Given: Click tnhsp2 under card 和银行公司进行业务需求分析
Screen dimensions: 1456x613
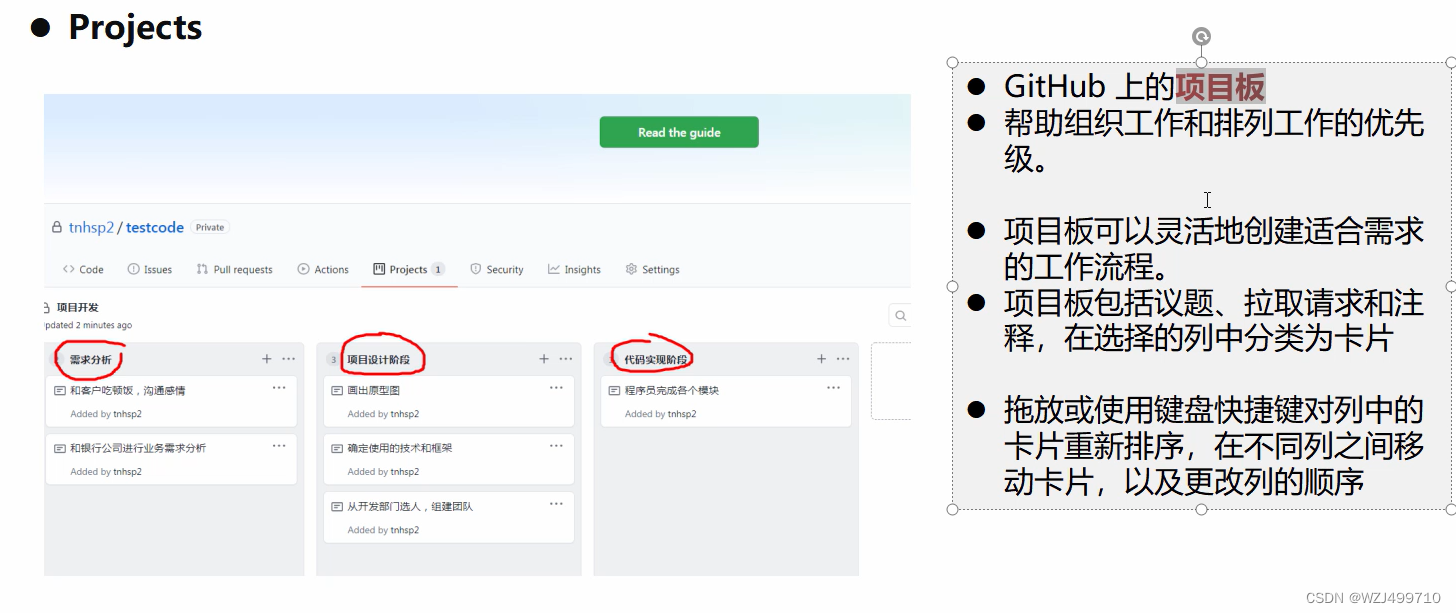Looking at the screenshot, I should (x=127, y=472).
